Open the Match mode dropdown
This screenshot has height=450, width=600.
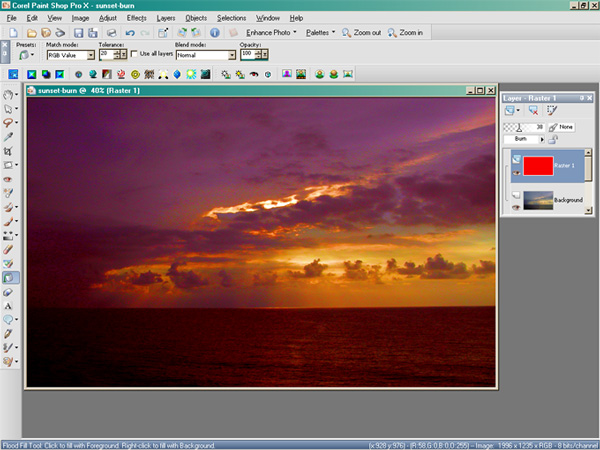pos(91,55)
